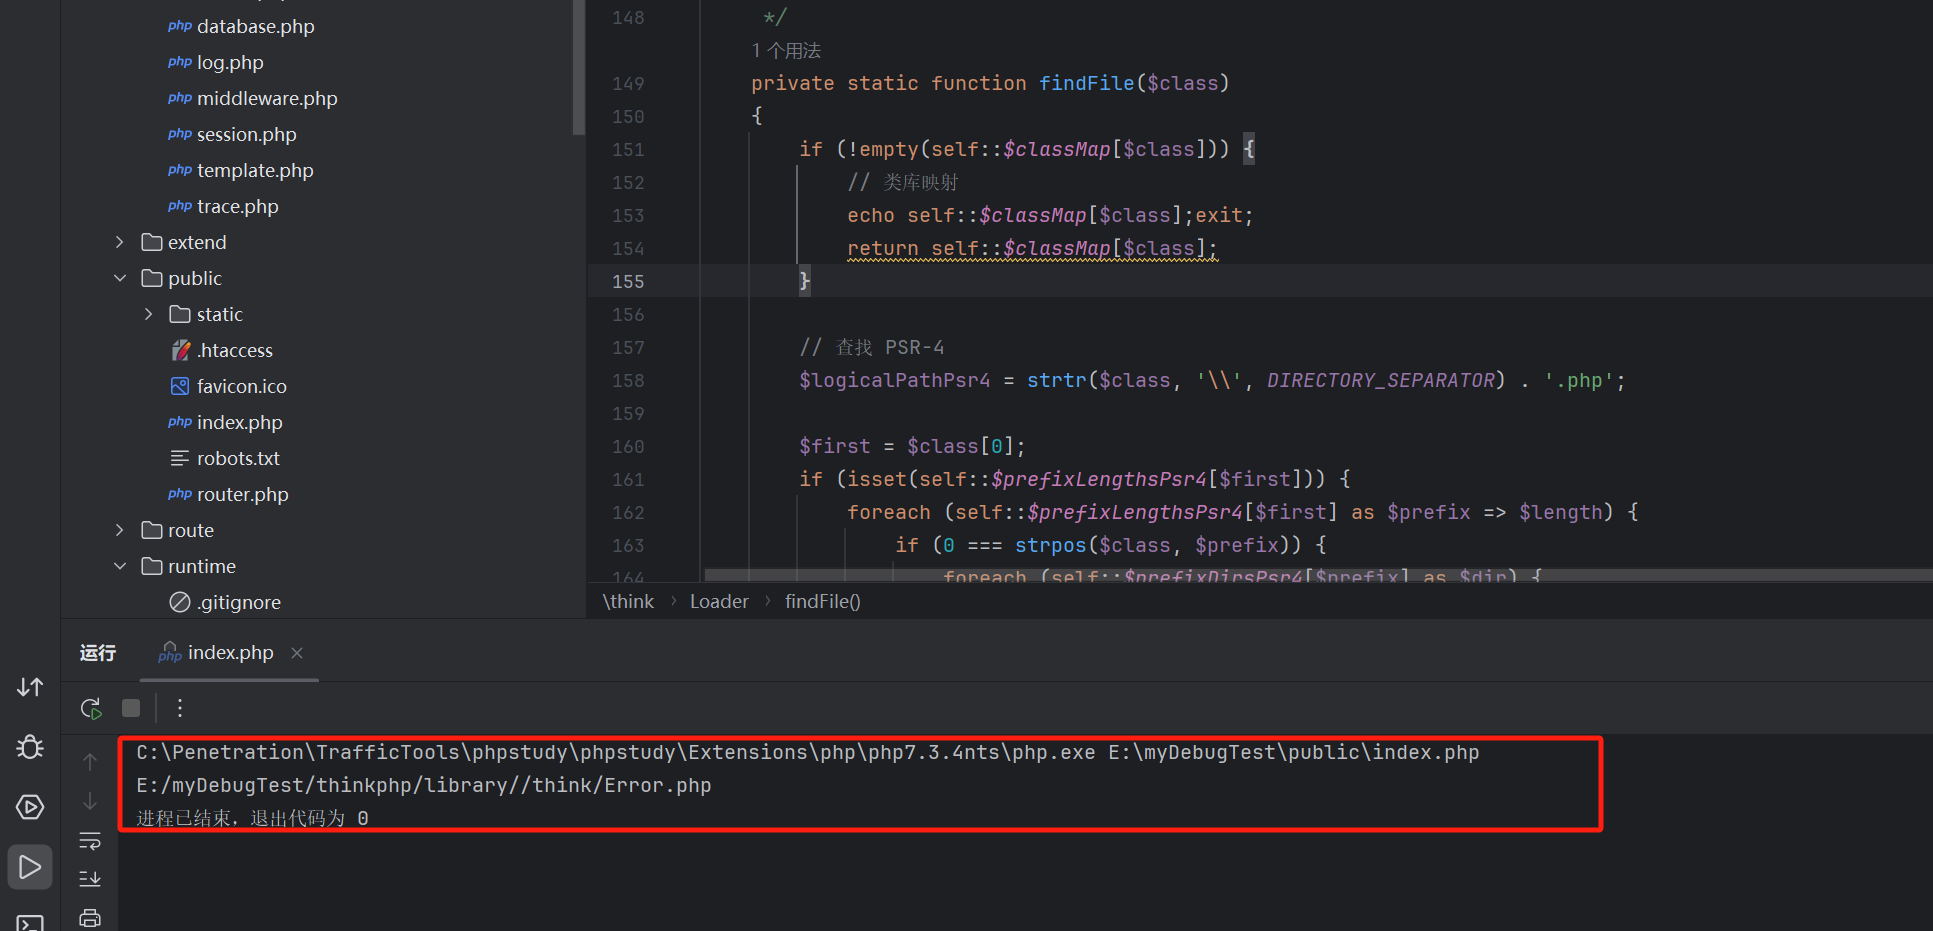This screenshot has height=931, width=1933.
Task: Click the php.exe command line in console
Action: 808,752
